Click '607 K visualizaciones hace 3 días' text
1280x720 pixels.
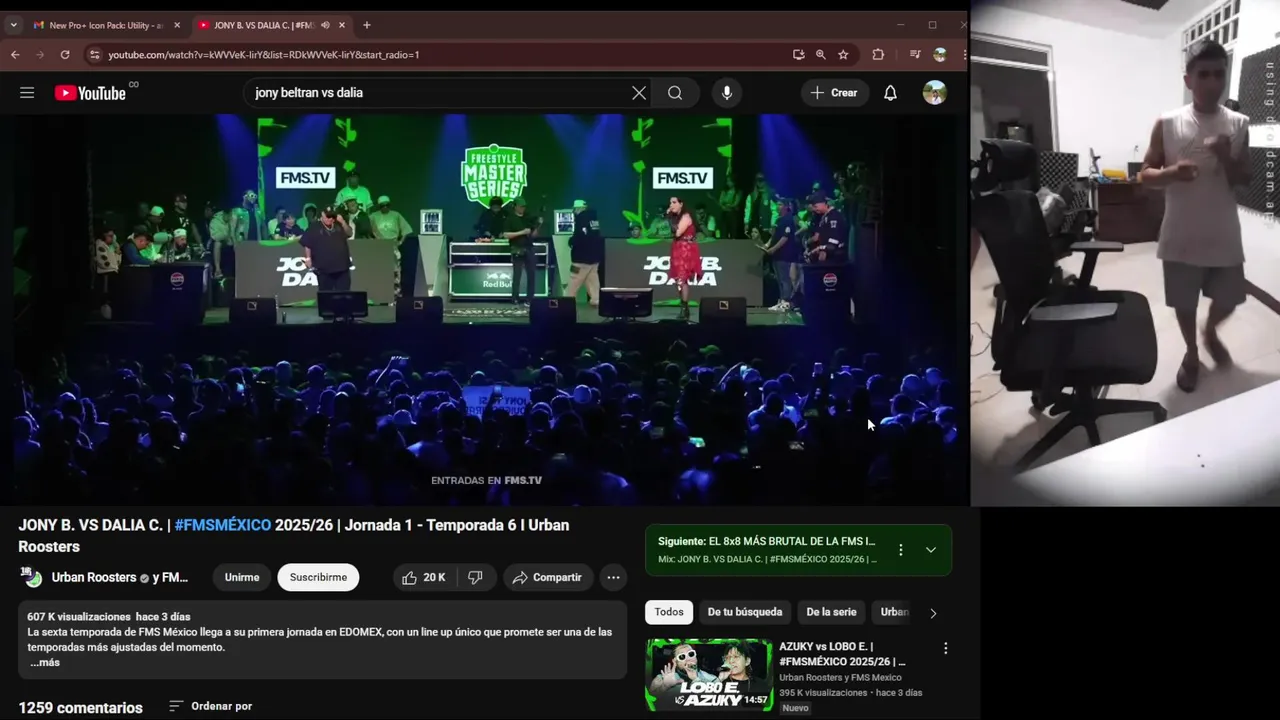tap(108, 617)
